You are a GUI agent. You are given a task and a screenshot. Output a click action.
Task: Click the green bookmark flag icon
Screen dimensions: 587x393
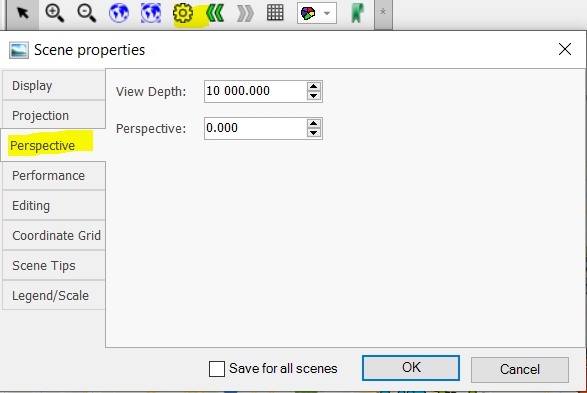coord(357,13)
